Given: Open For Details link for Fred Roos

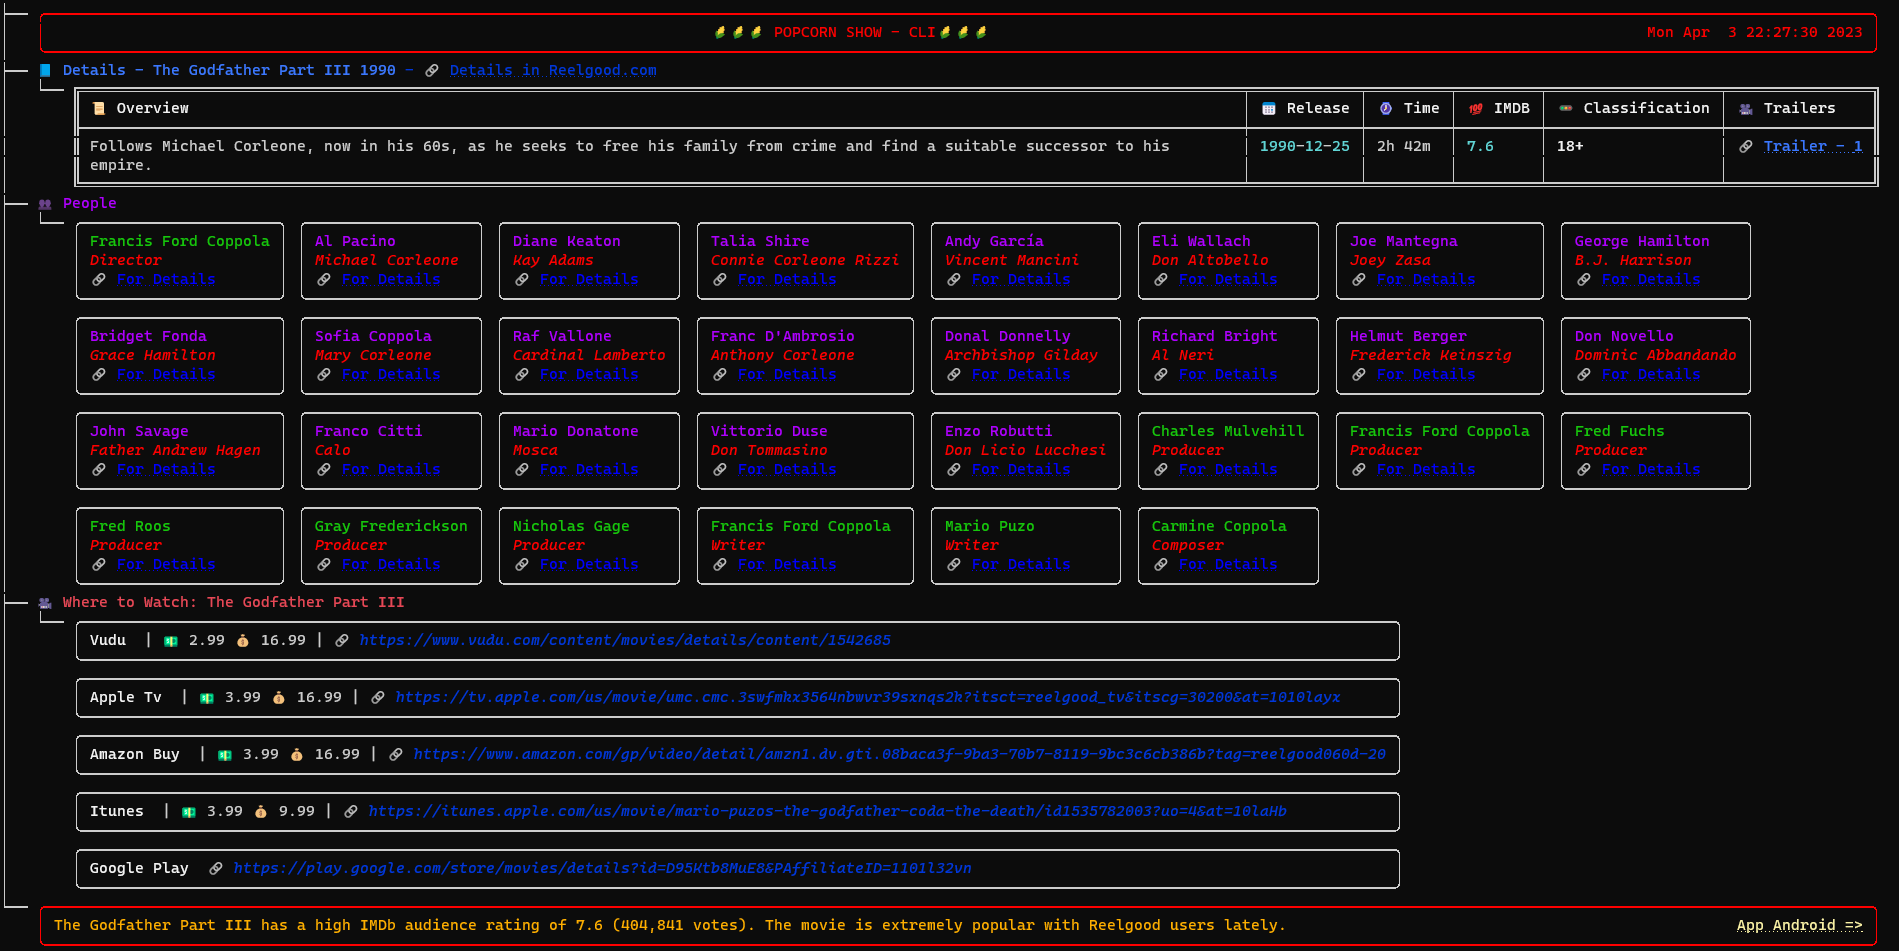Looking at the screenshot, I should point(166,565).
